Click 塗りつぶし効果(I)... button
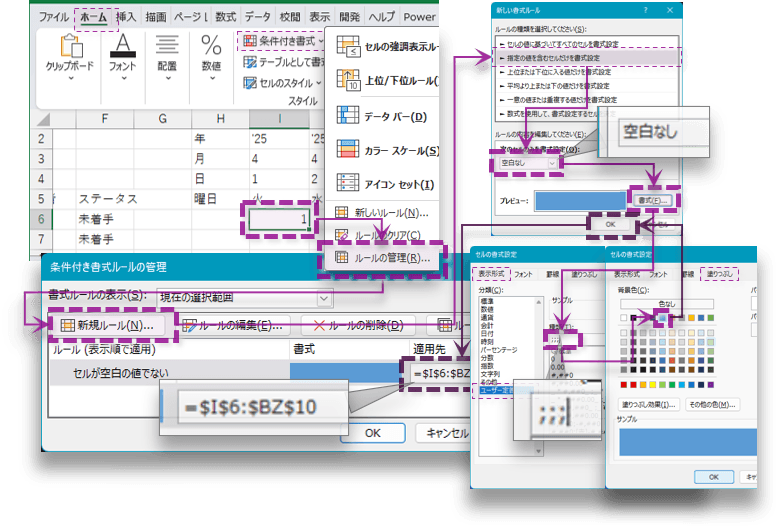777x526 pixels. pyautogui.click(x=649, y=405)
